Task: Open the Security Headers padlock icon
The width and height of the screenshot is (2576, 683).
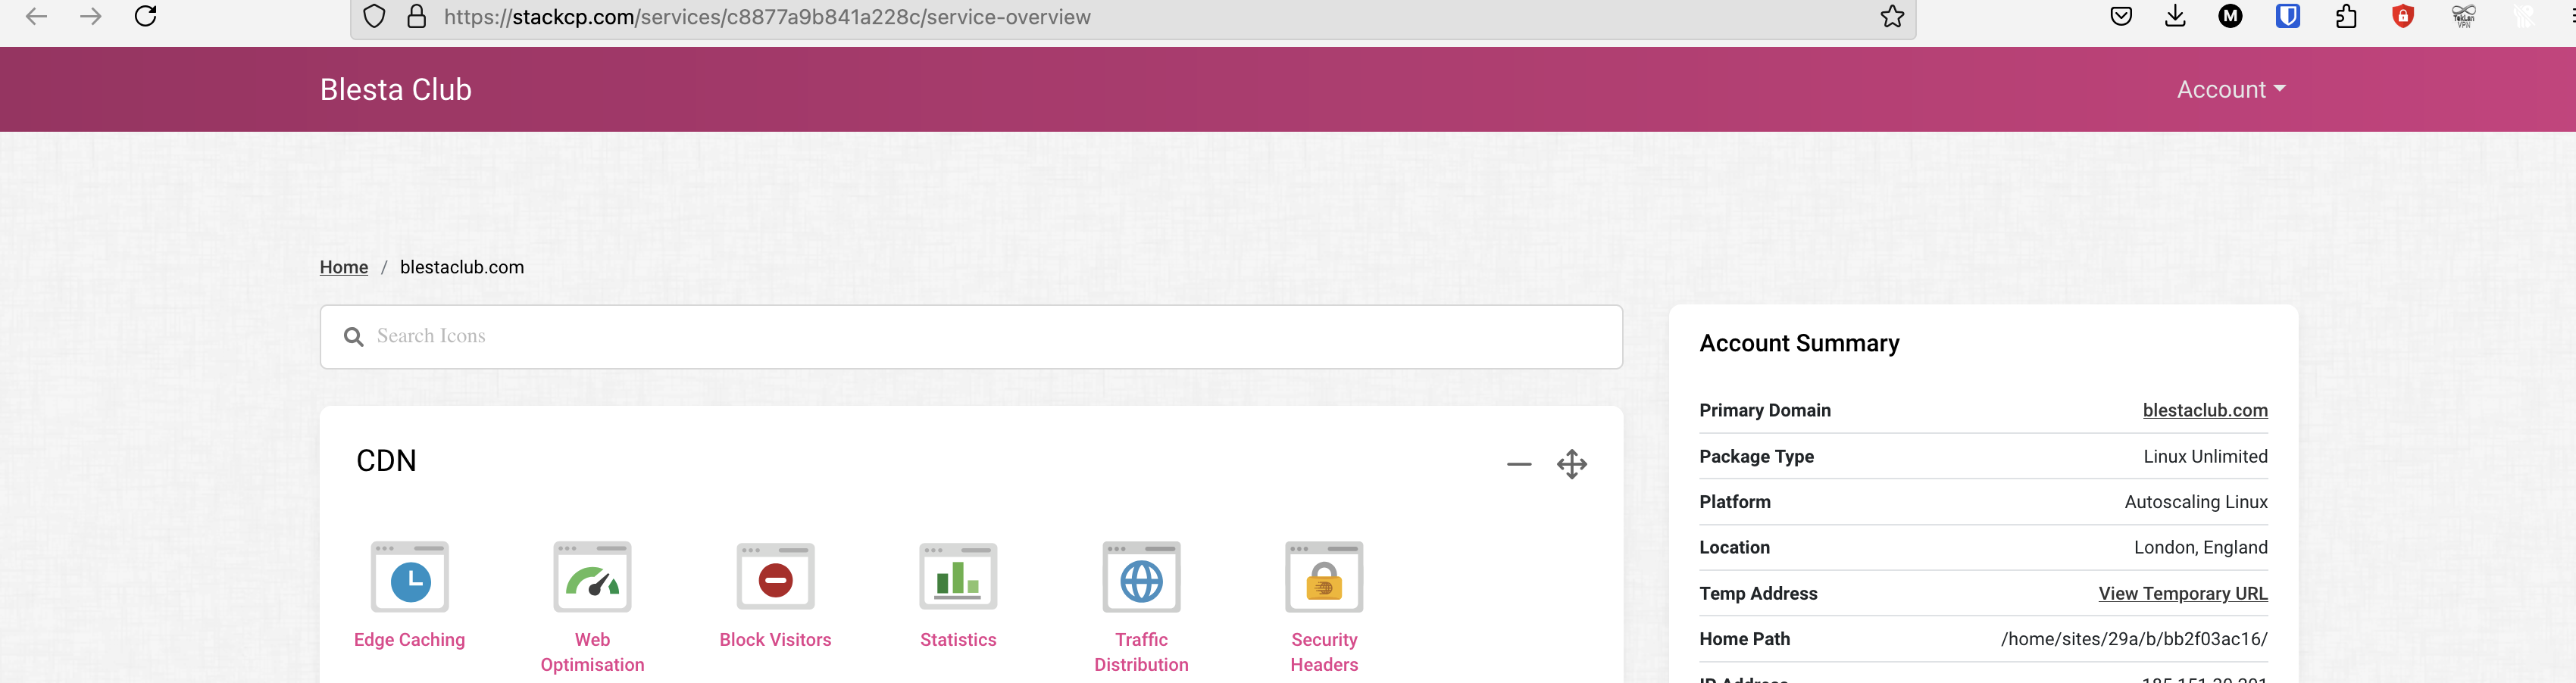Action: [x=1324, y=577]
